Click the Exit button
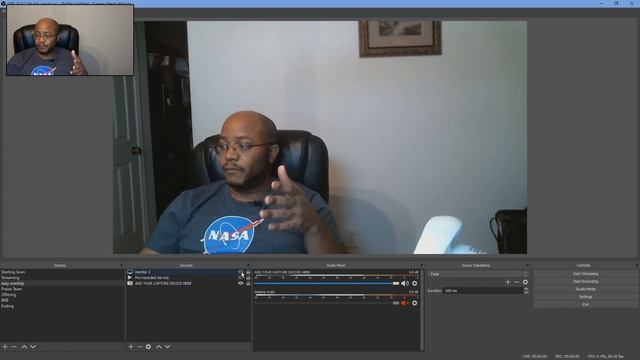The image size is (640, 360). (585, 304)
